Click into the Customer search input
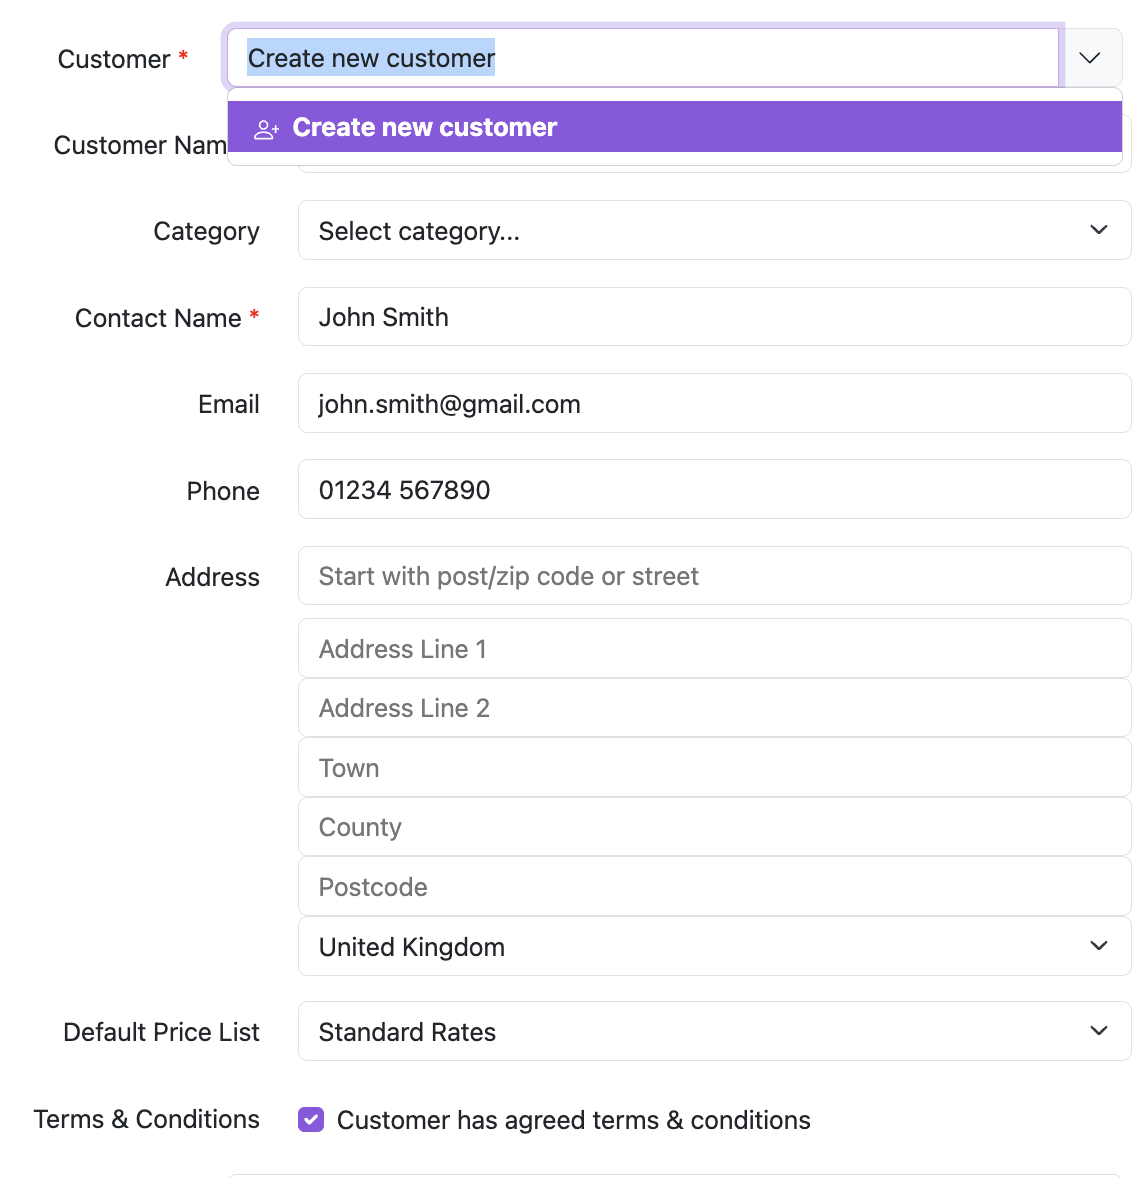 [640, 58]
